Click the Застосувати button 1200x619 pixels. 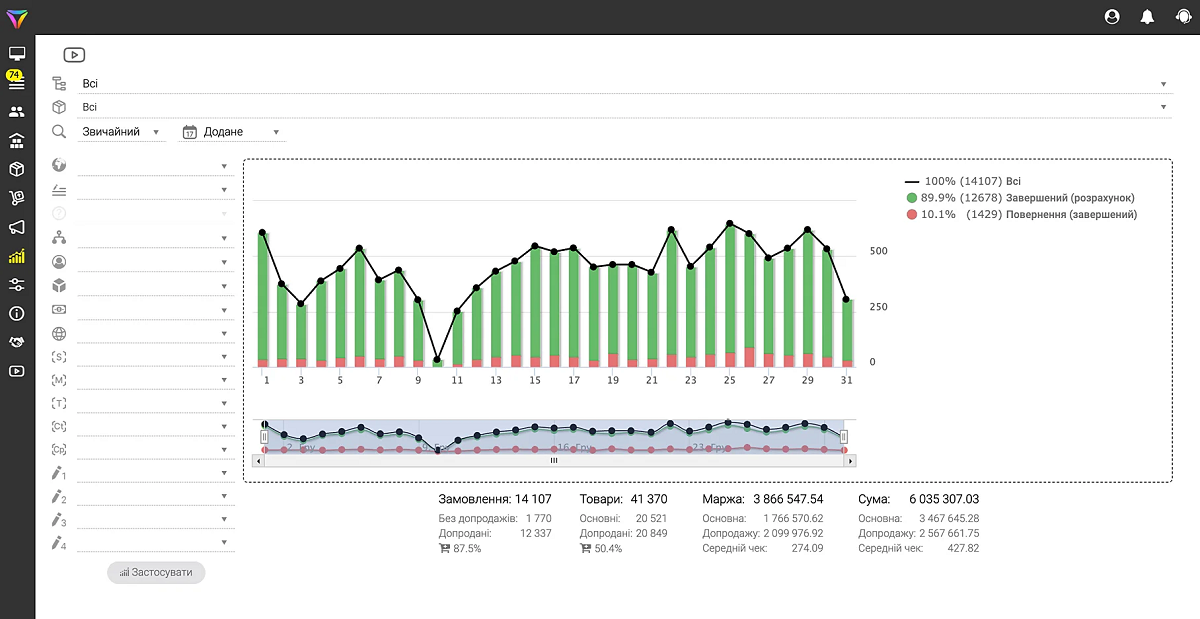click(156, 573)
